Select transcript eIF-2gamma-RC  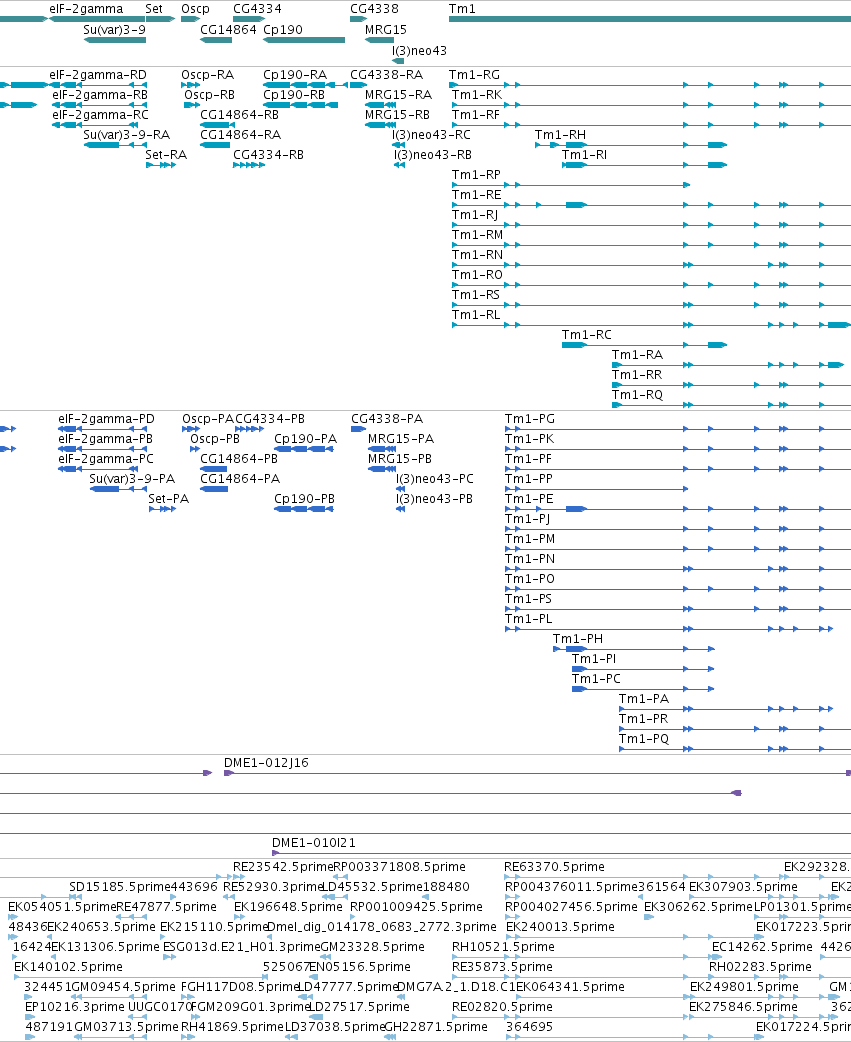[100, 115]
